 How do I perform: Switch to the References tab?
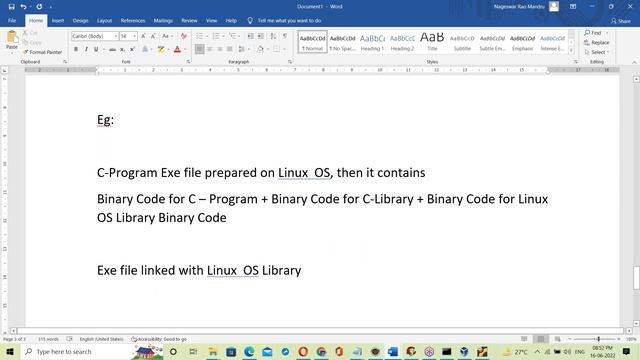coord(133,20)
